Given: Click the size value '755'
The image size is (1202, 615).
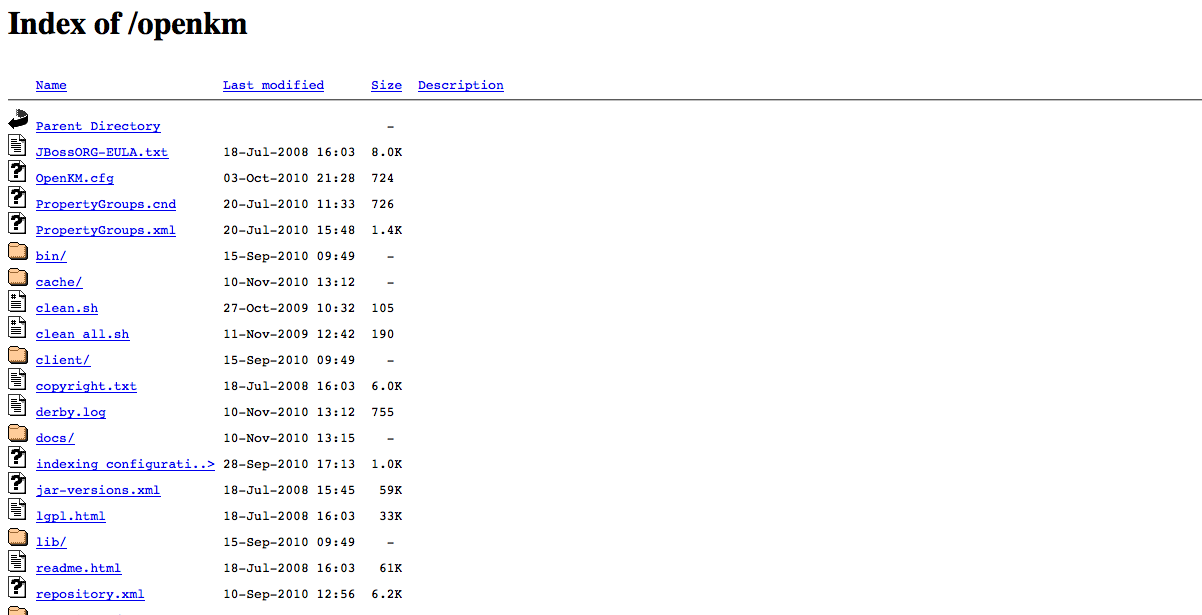Looking at the screenshot, I should 383,412.
